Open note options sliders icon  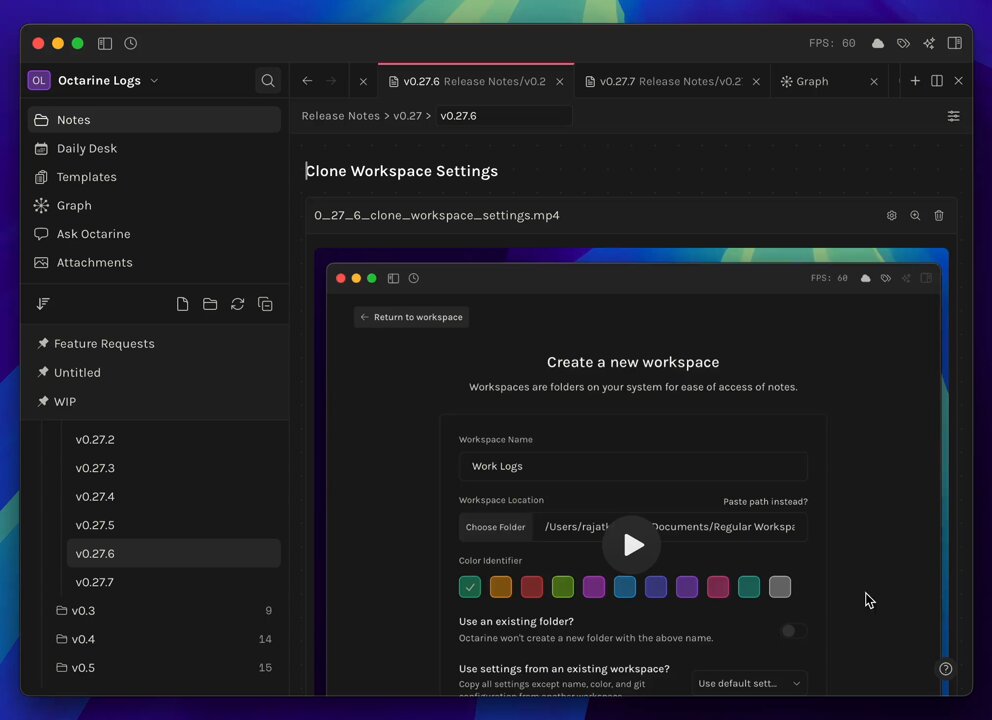pos(953,116)
